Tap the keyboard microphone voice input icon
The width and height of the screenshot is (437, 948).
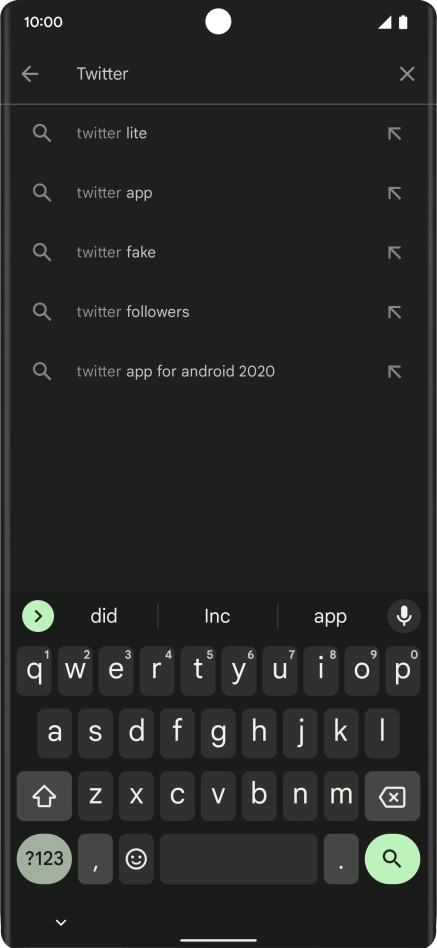point(404,616)
